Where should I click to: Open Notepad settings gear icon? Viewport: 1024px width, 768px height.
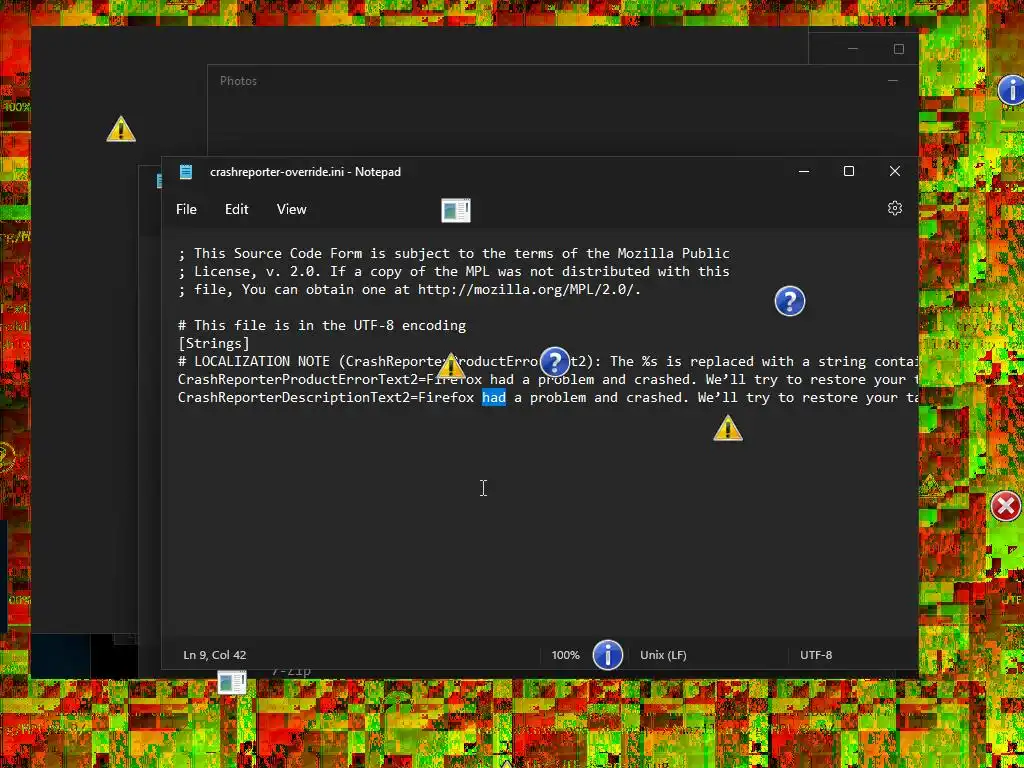pos(895,208)
